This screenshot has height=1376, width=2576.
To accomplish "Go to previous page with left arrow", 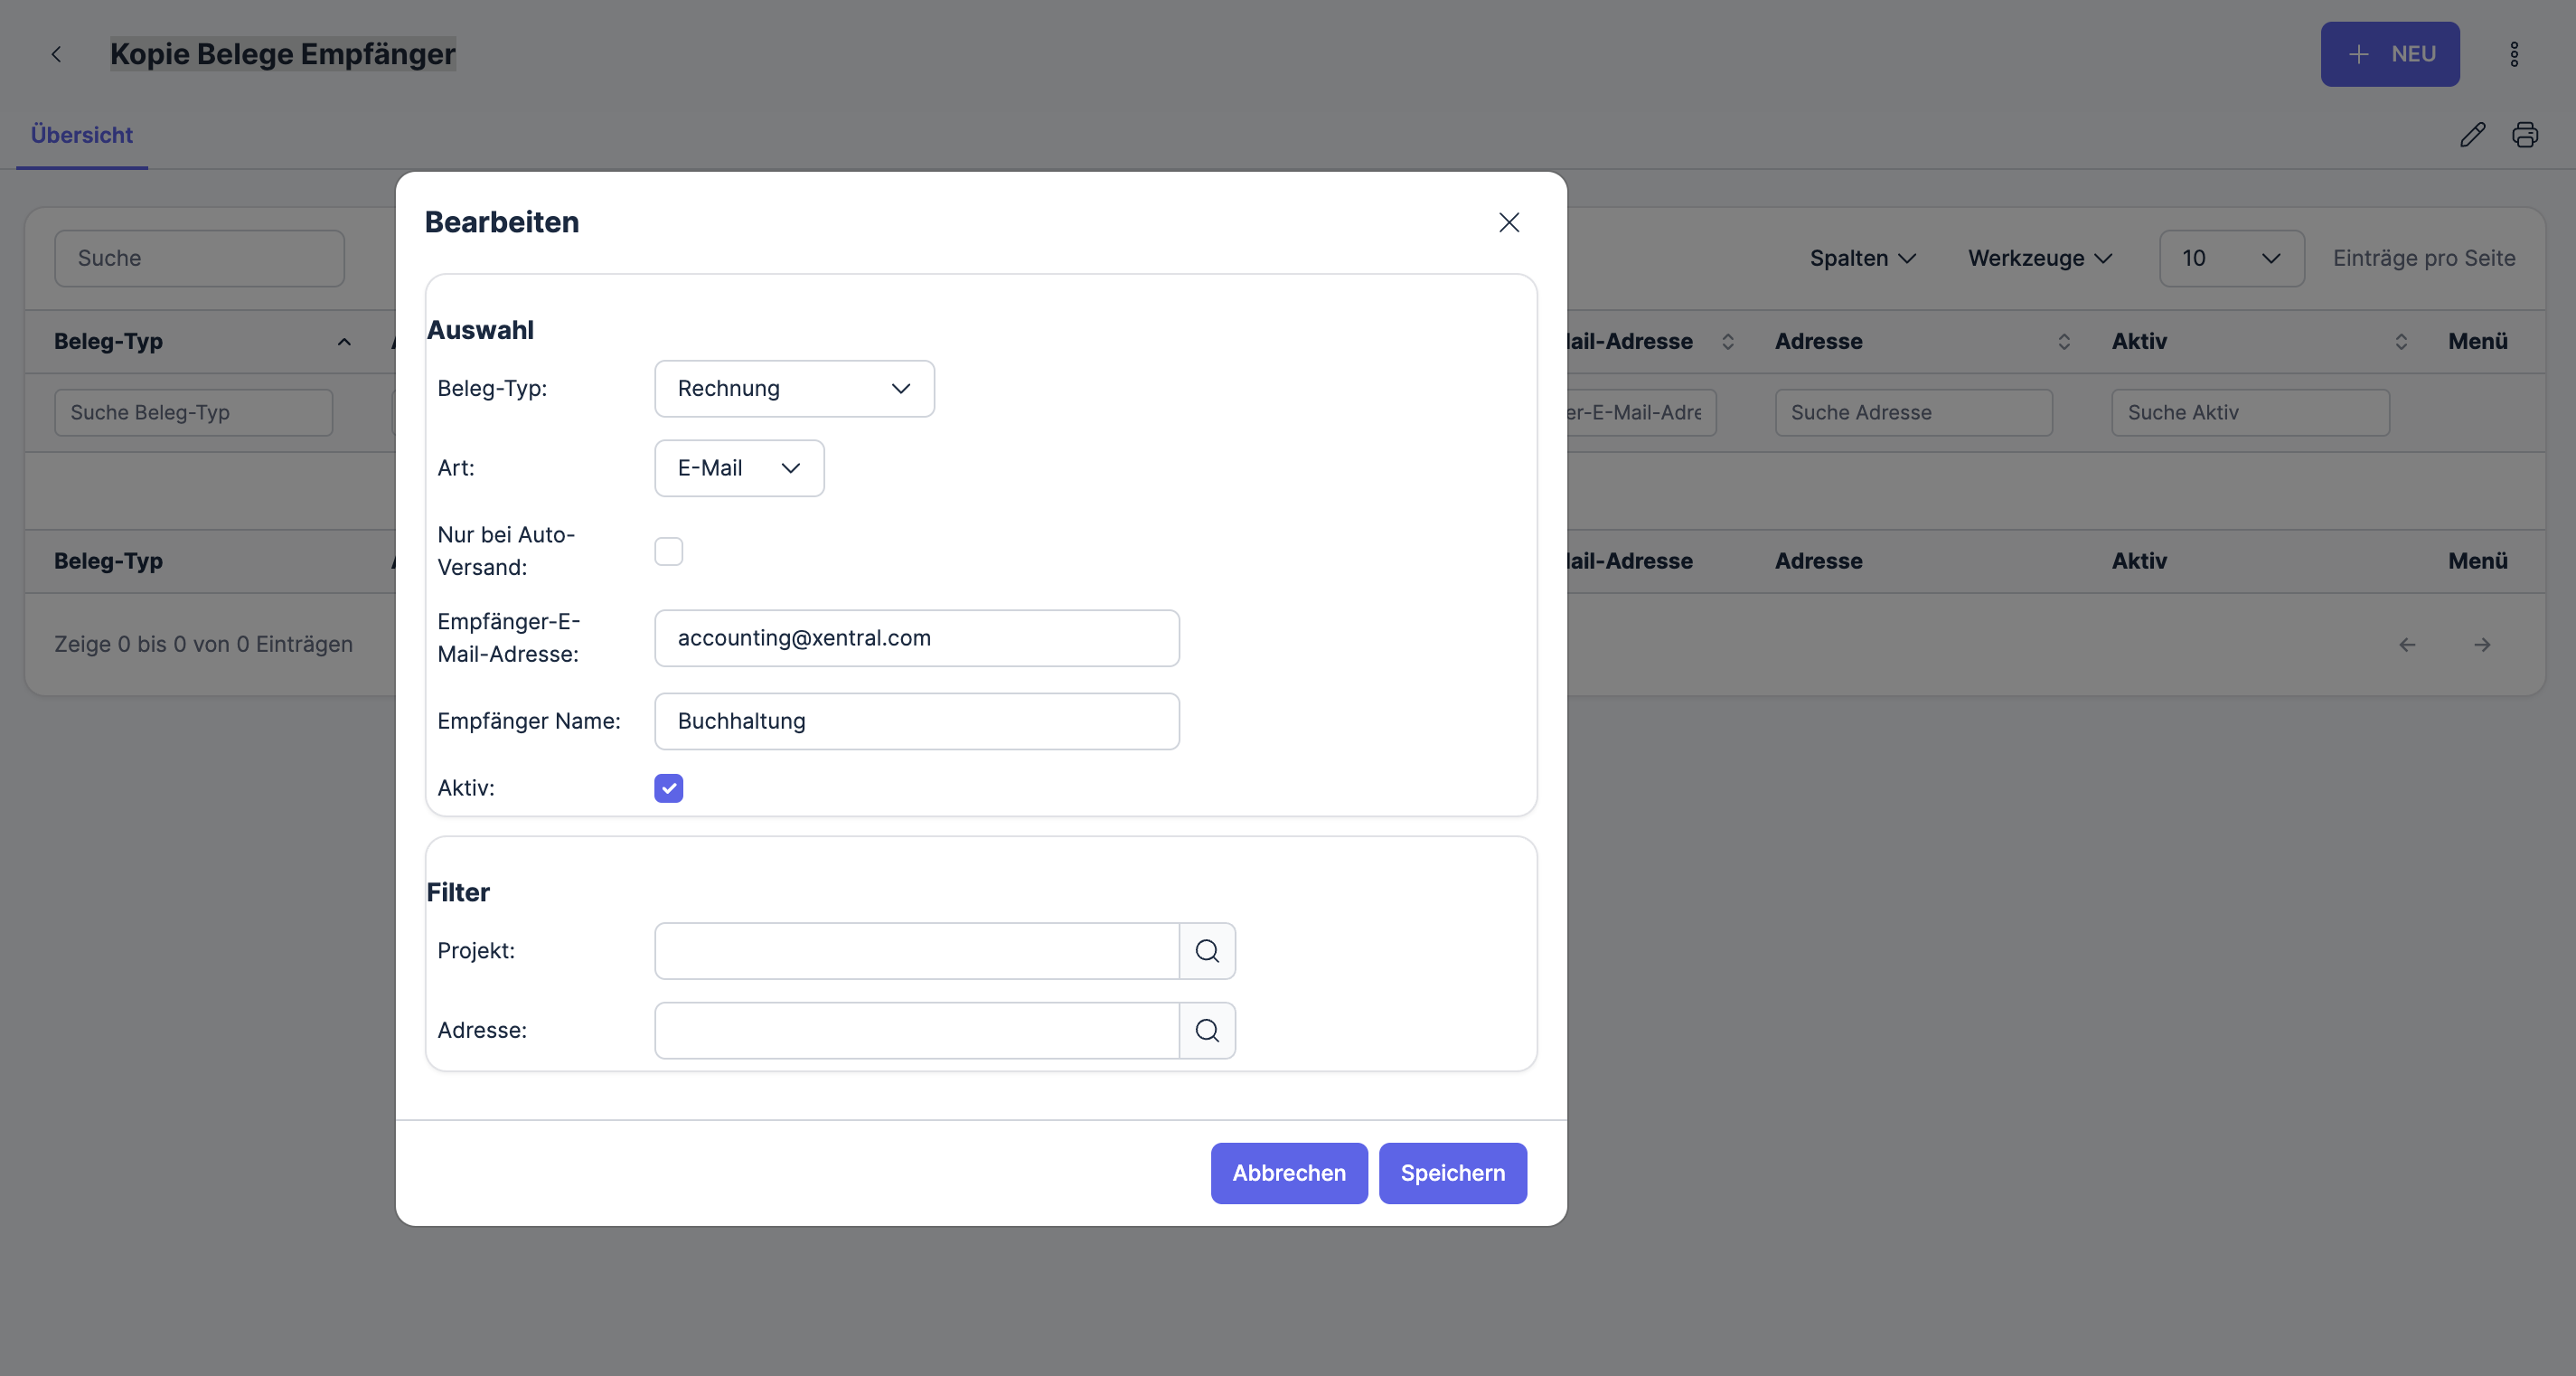I will click(x=2407, y=645).
